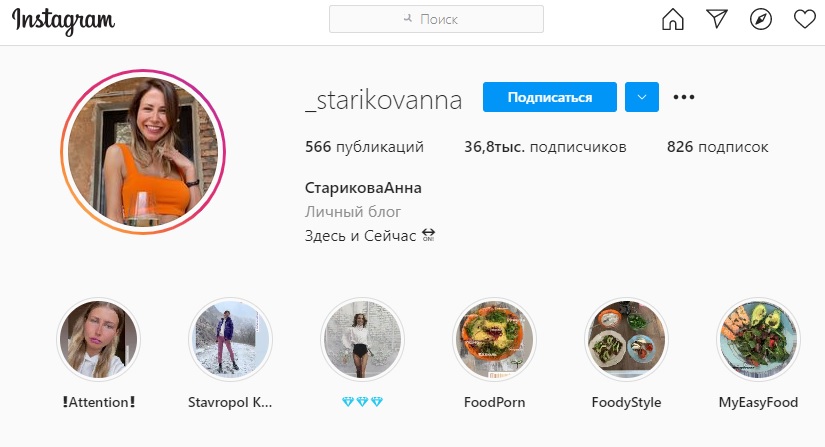The width and height of the screenshot is (825, 447).
Task: Open the Stavropol K... highlight
Action: [x=230, y=340]
